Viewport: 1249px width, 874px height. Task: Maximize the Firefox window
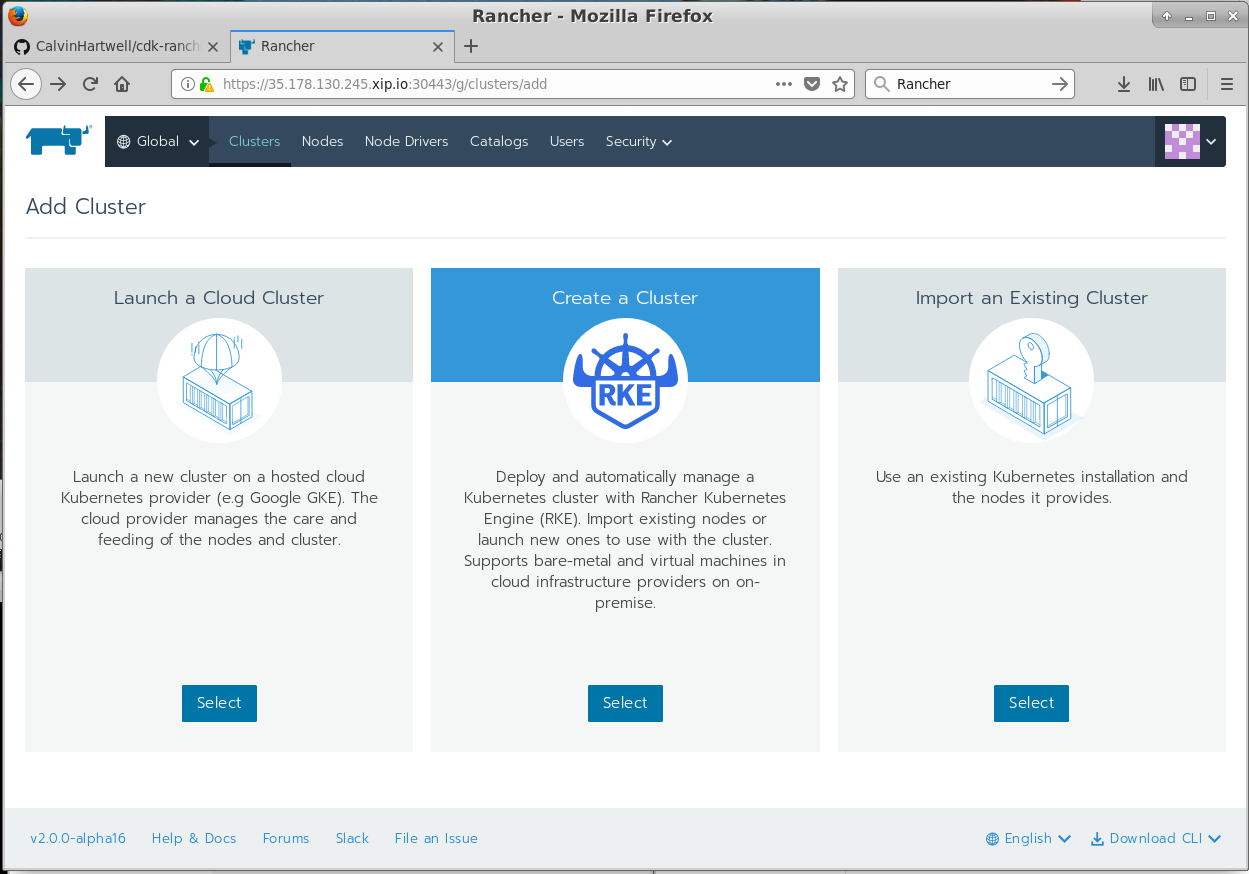click(x=1210, y=15)
